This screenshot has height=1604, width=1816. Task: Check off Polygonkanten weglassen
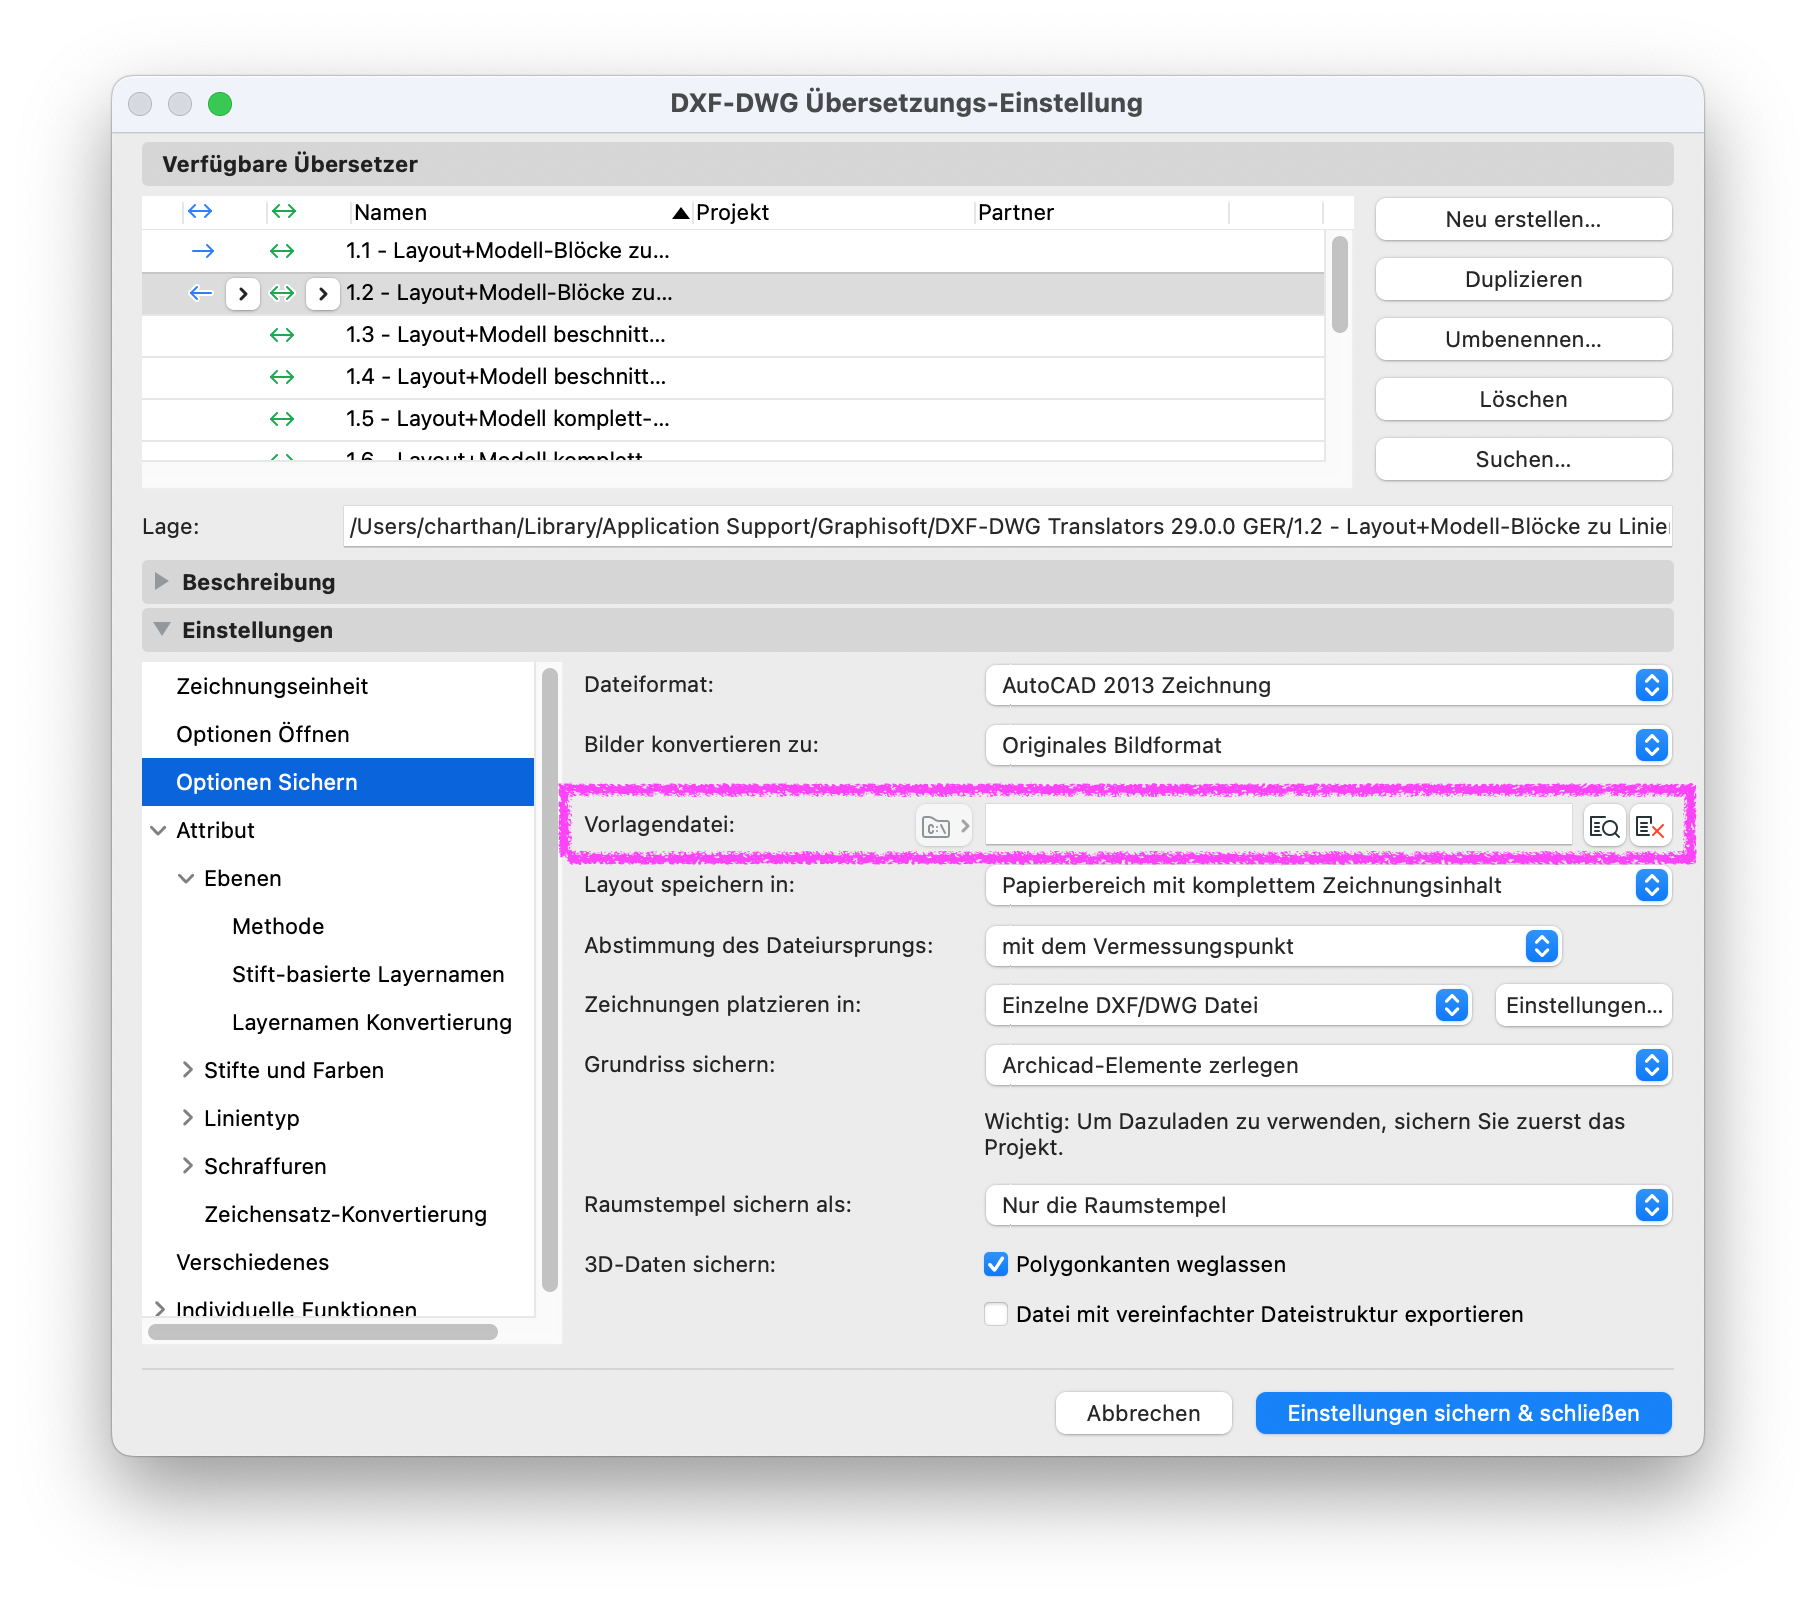pos(996,1264)
